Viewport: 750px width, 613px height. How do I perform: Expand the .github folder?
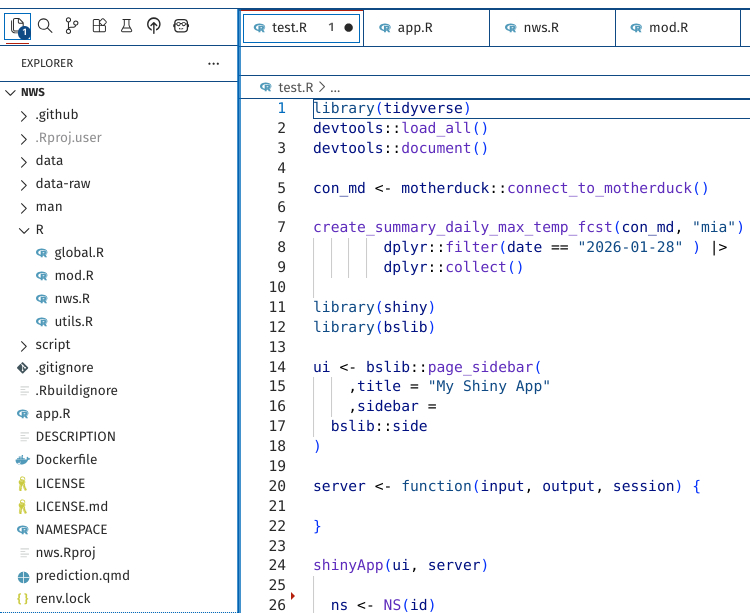click(24, 115)
